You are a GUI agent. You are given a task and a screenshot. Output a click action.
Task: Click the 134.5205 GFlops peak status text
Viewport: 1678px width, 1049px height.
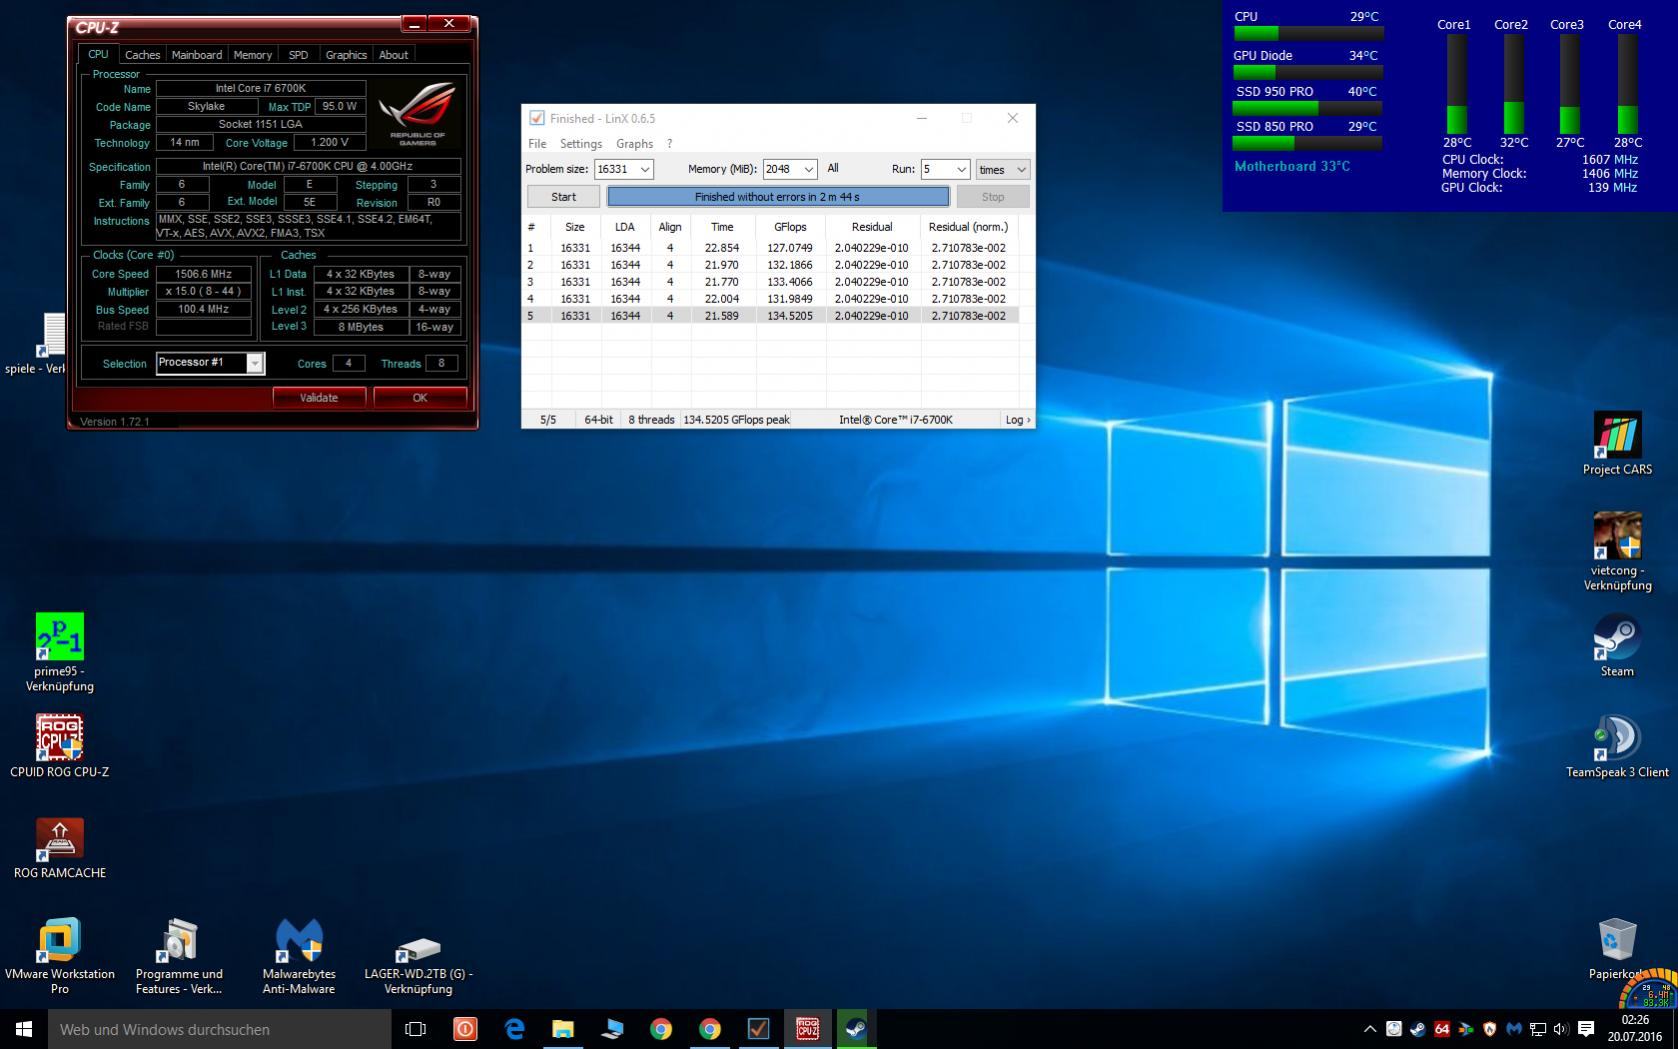[737, 420]
